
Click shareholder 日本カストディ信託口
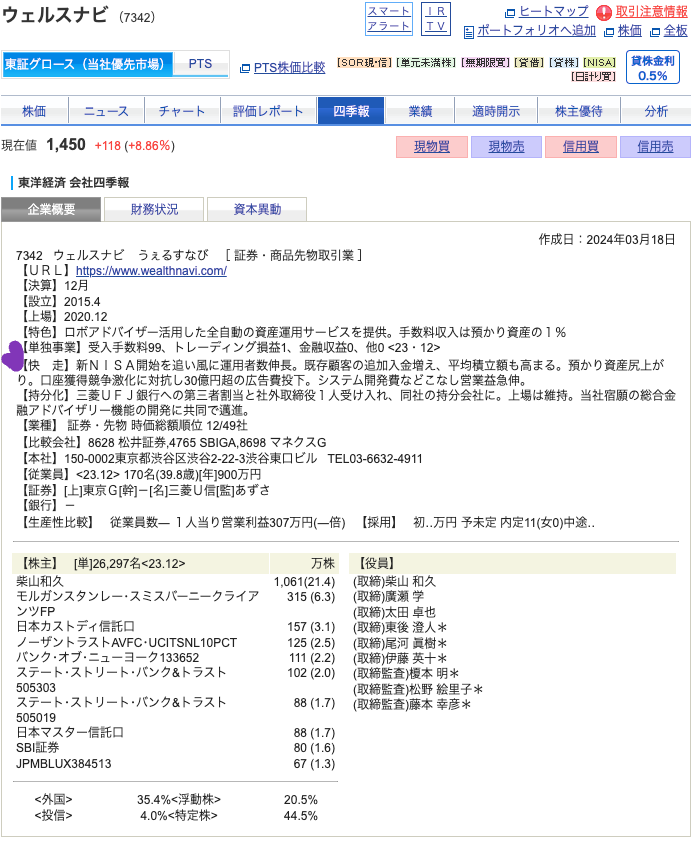(x=76, y=626)
